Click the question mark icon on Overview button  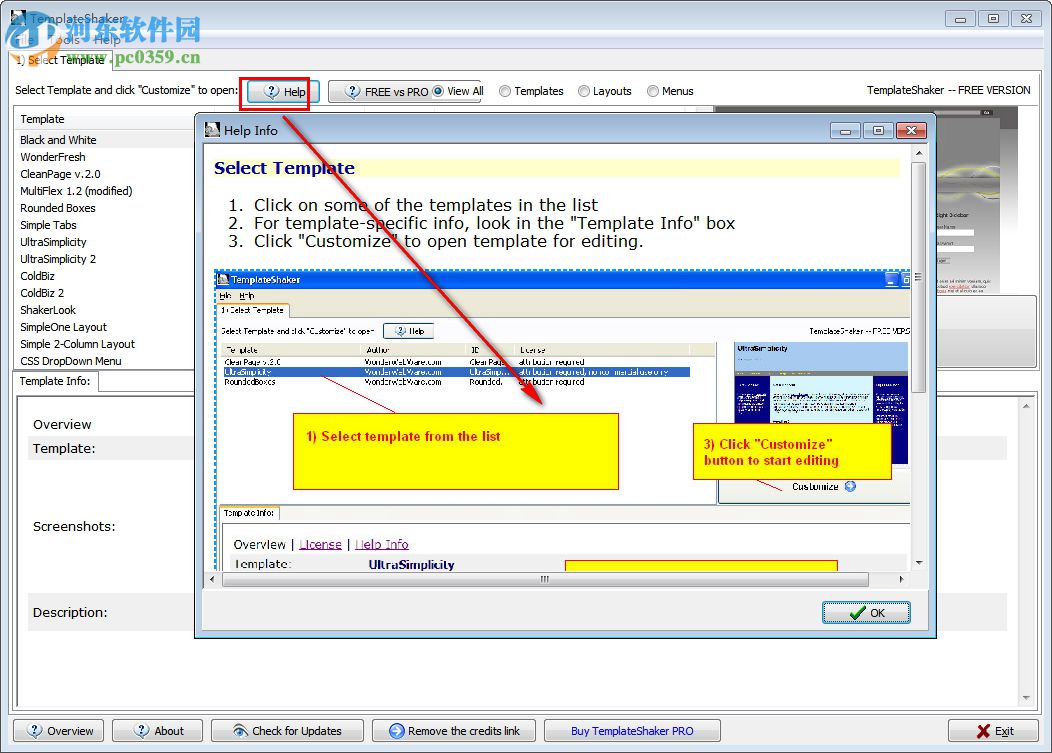tap(35, 730)
